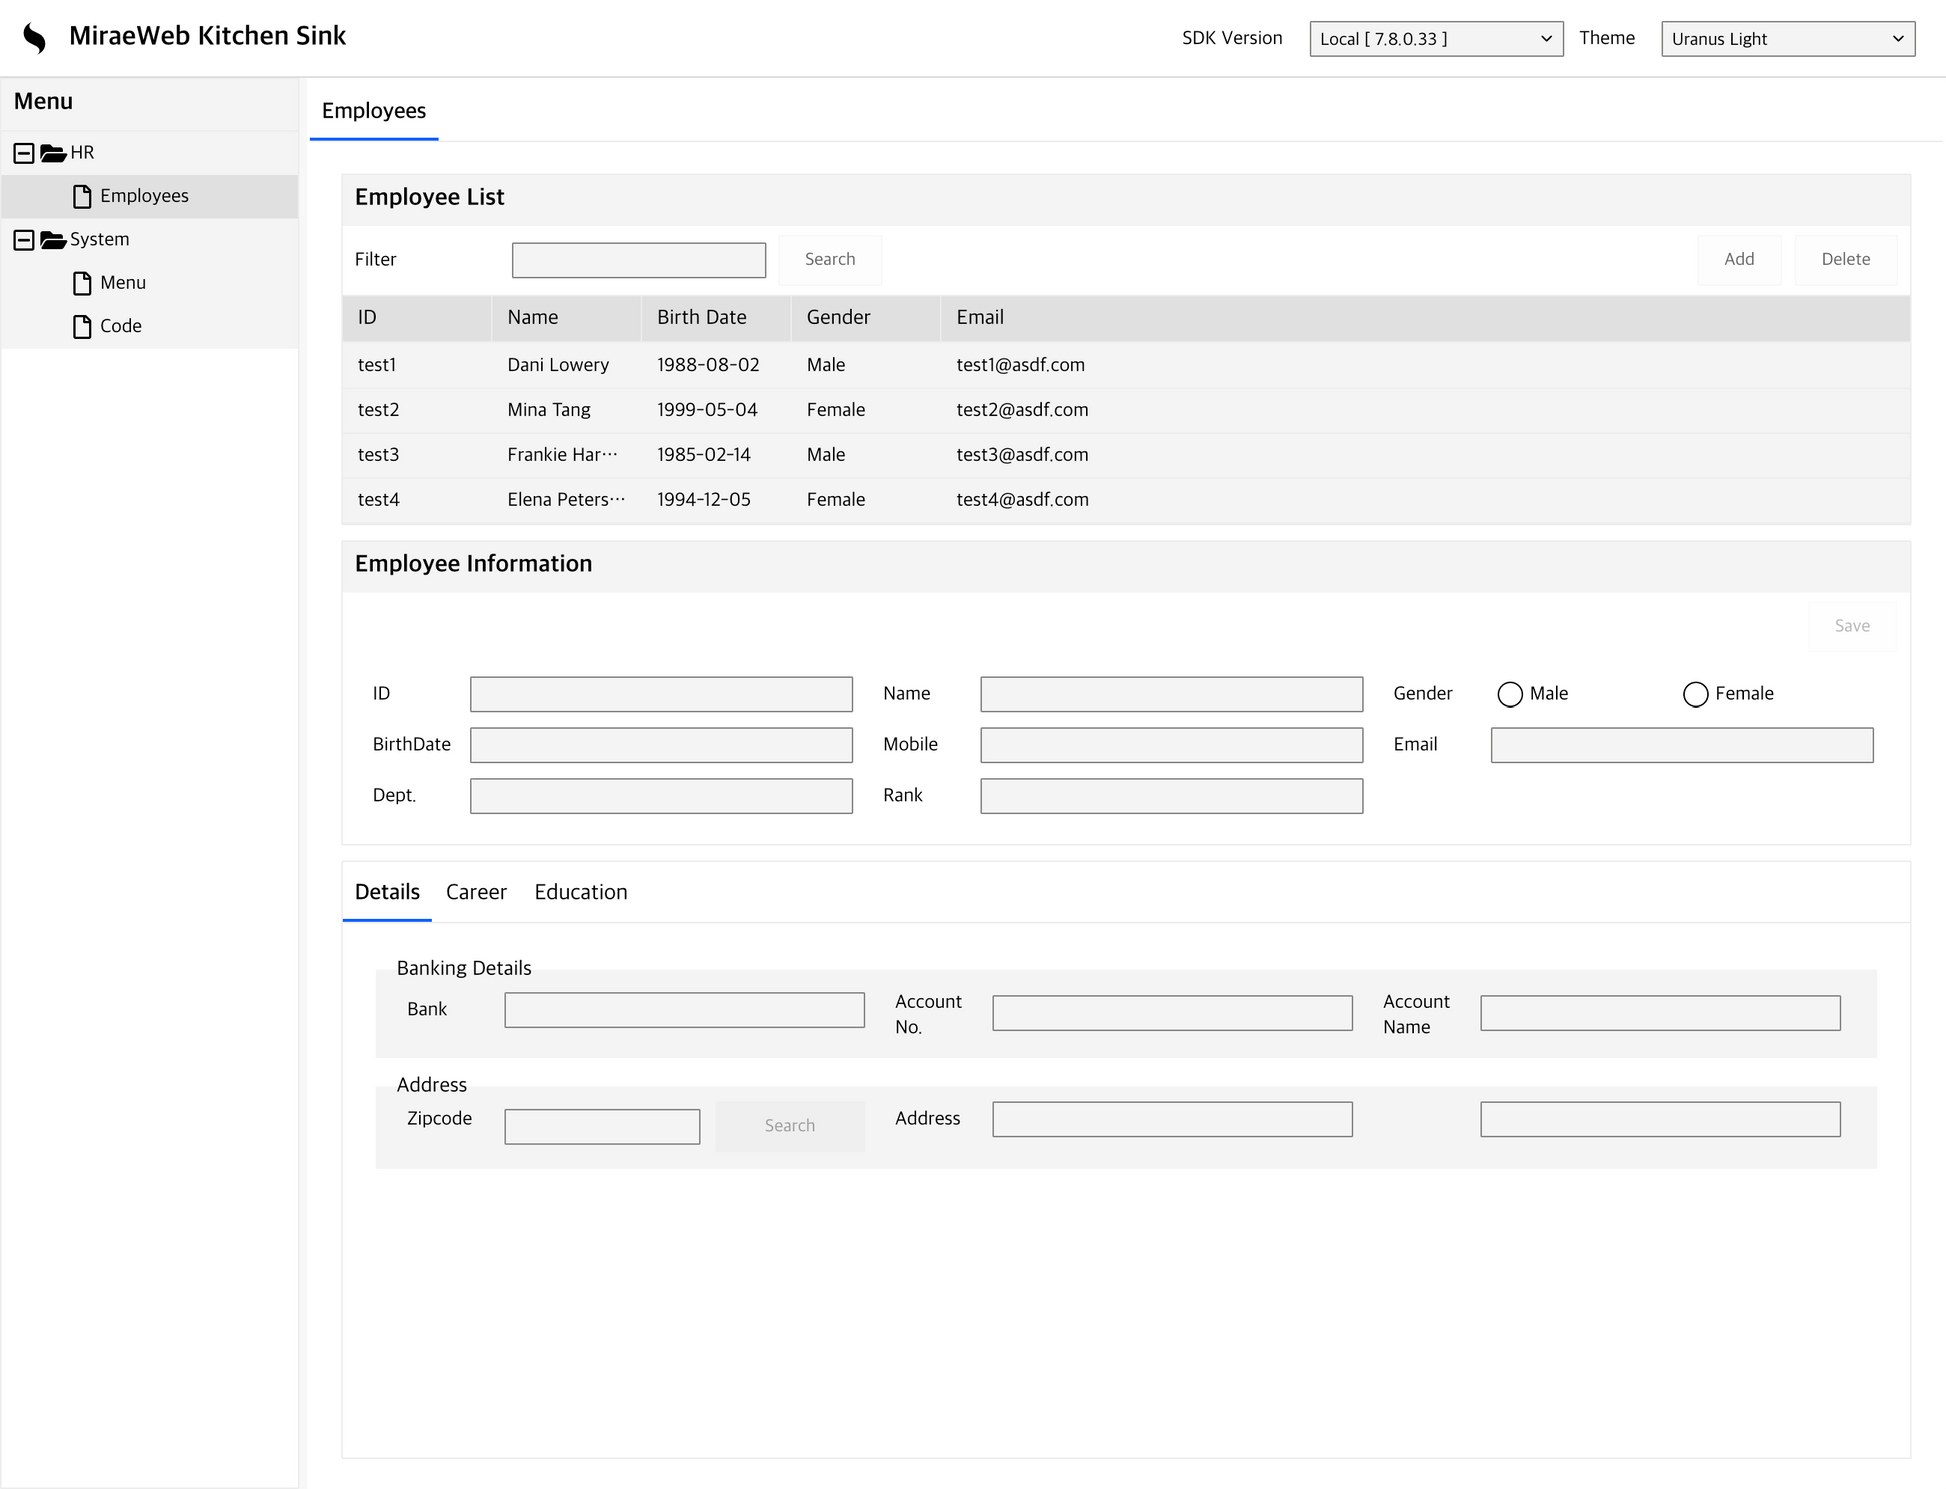Switch to the Education tab
Viewport: 1946px width, 1489px height.
[x=580, y=892]
